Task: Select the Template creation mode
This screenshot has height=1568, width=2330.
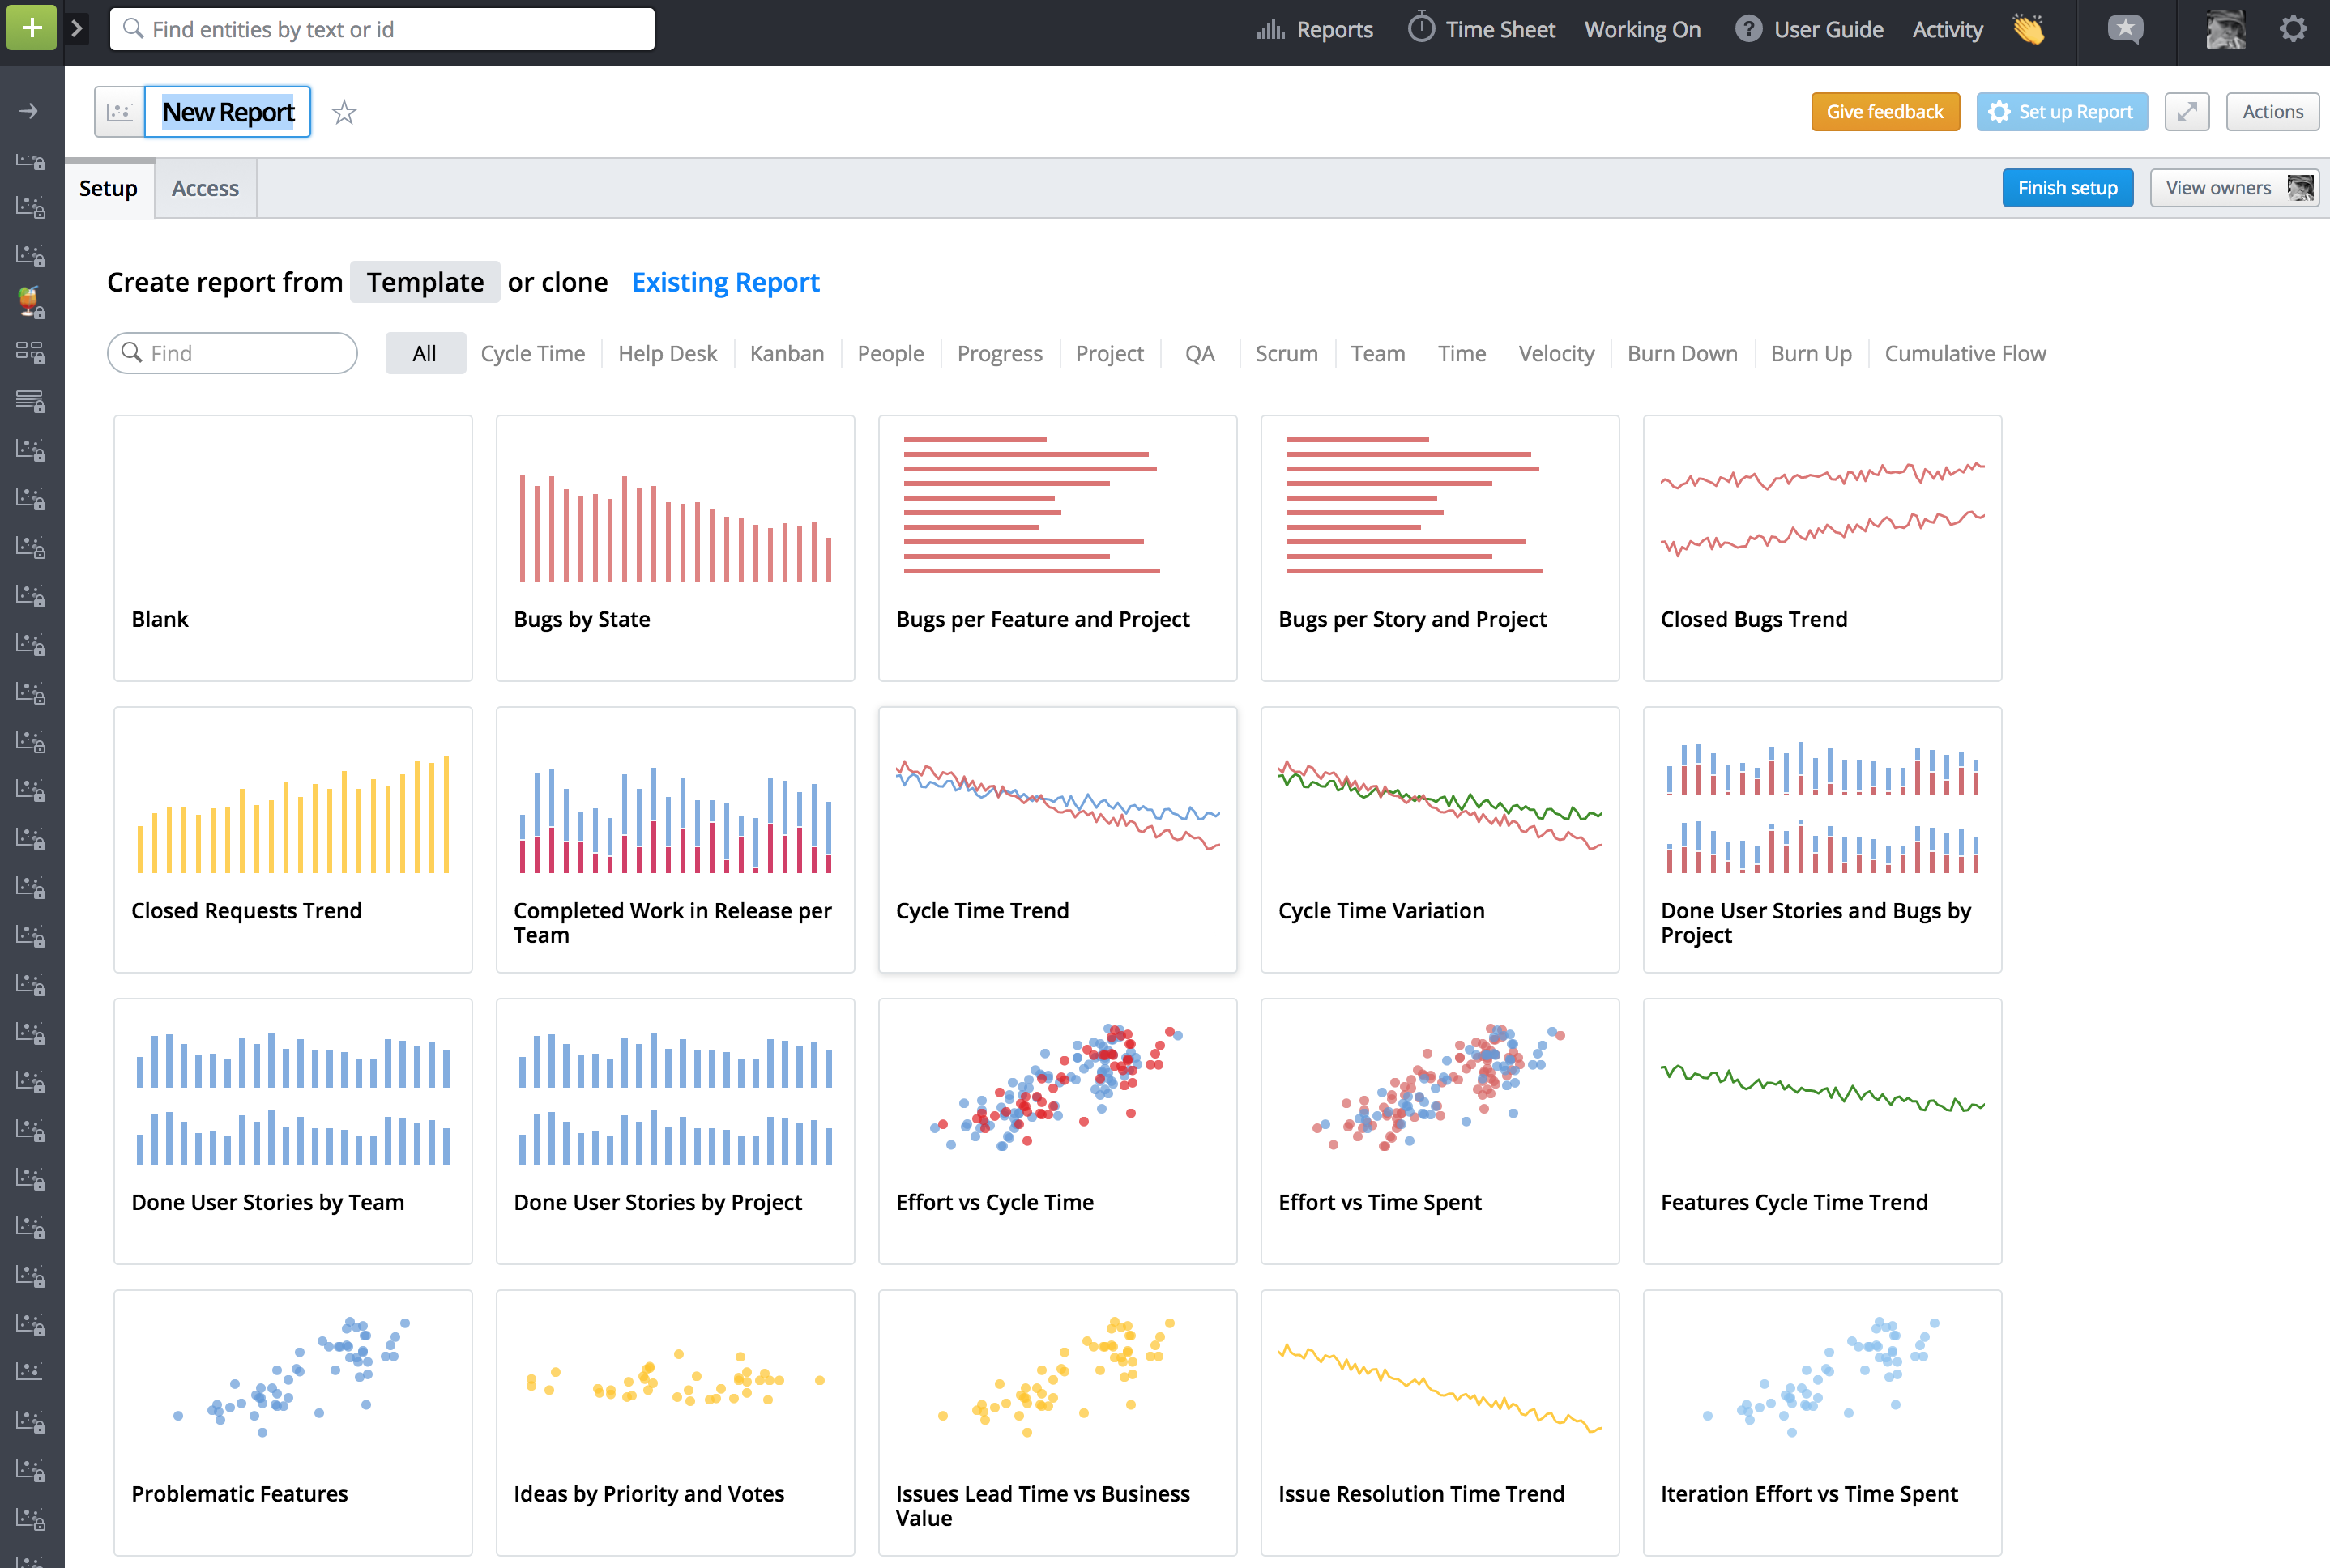Action: coord(424,282)
